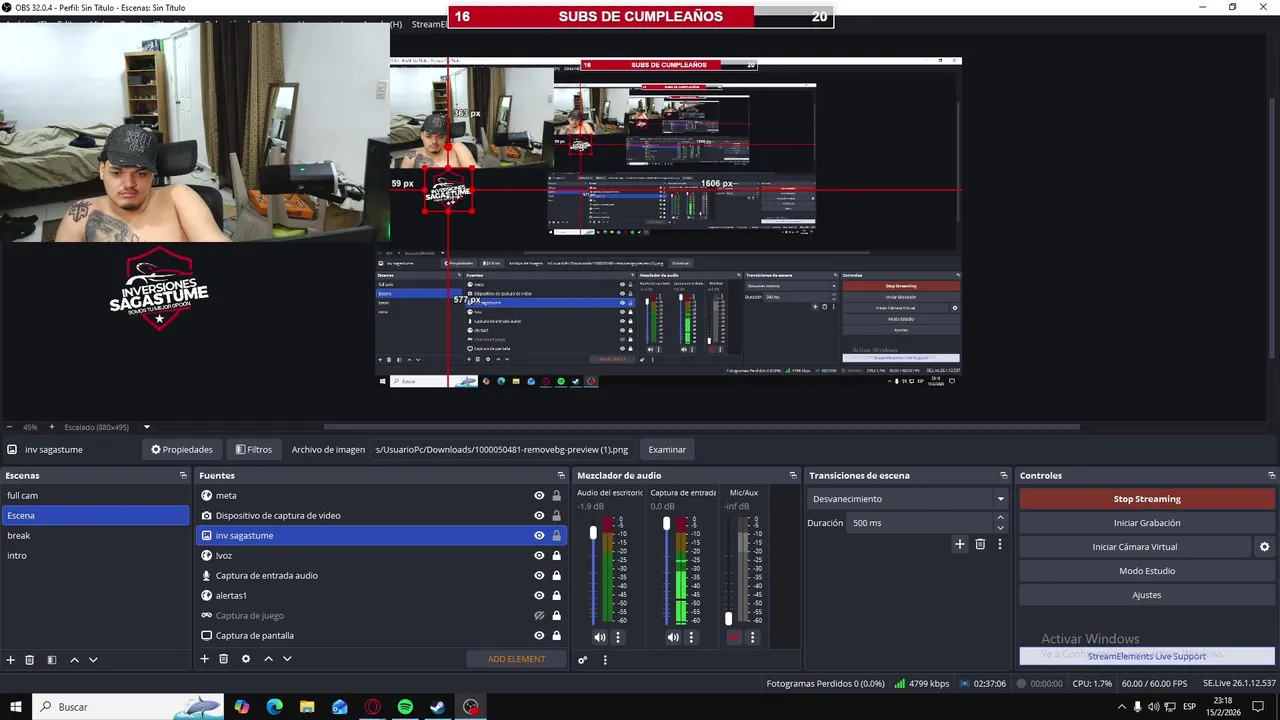
Task: Adjust Captura de entrada volume slider
Action: coord(666,524)
